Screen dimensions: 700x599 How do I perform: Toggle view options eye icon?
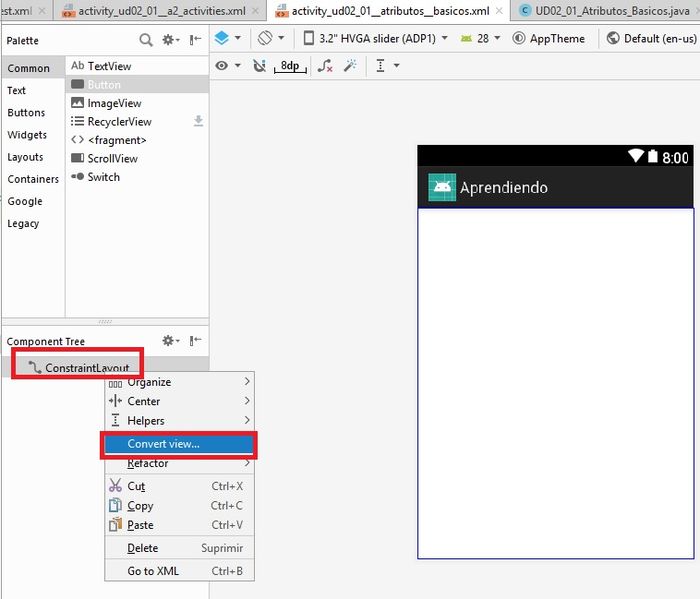[x=221, y=66]
